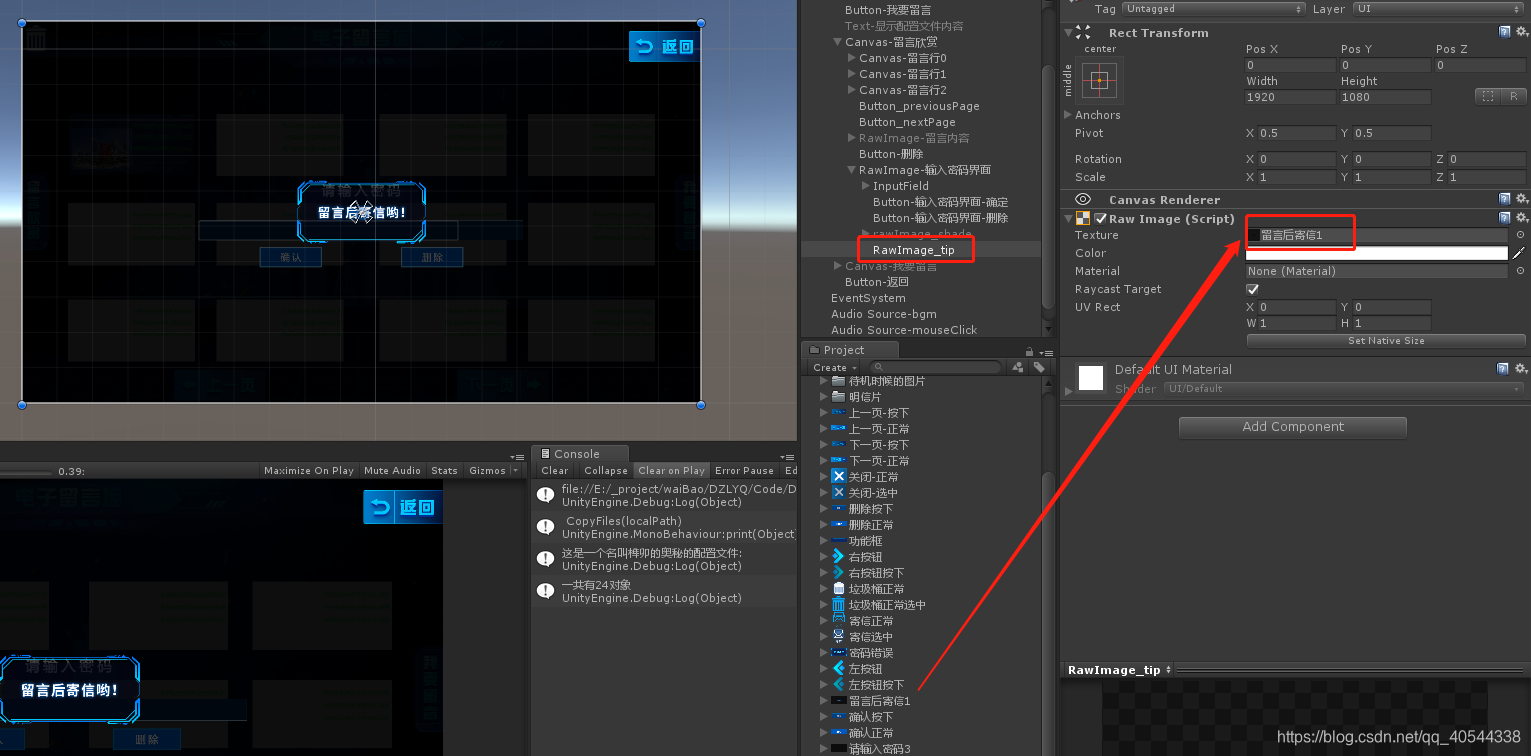Open the Create dropdown in the Project panel
1531x756 pixels.
833,367
